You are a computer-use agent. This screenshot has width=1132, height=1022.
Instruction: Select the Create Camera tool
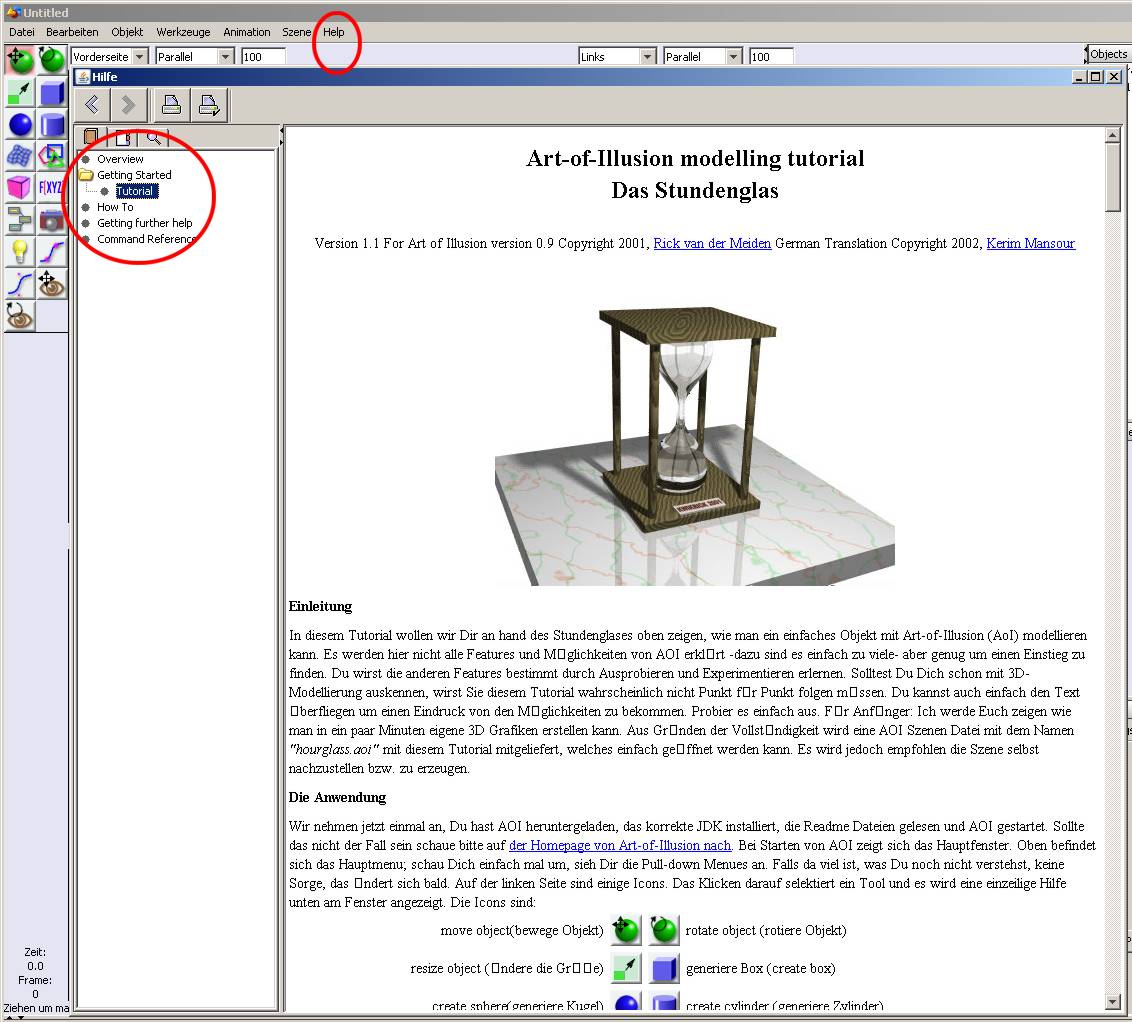click(x=52, y=219)
